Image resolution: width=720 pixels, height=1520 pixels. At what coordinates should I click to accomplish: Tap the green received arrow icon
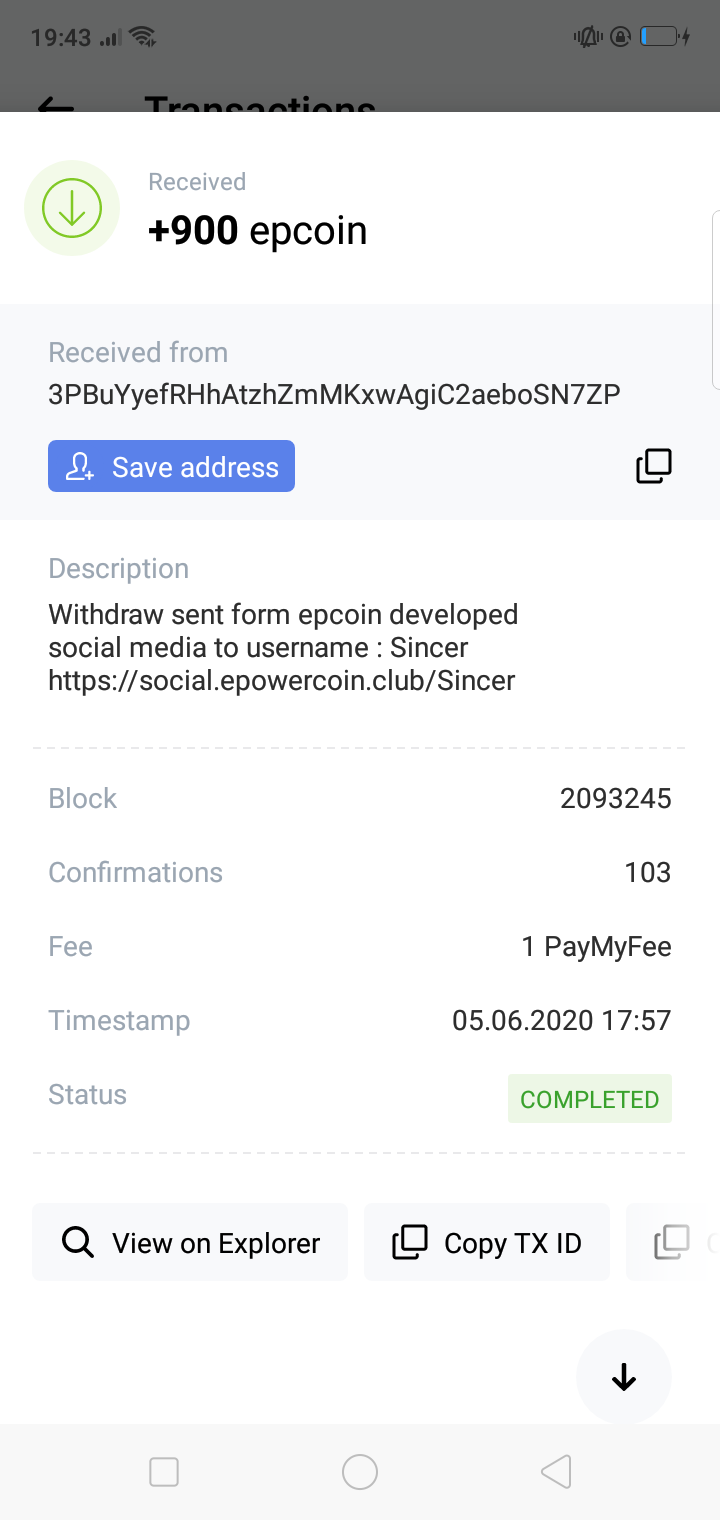(x=72, y=208)
